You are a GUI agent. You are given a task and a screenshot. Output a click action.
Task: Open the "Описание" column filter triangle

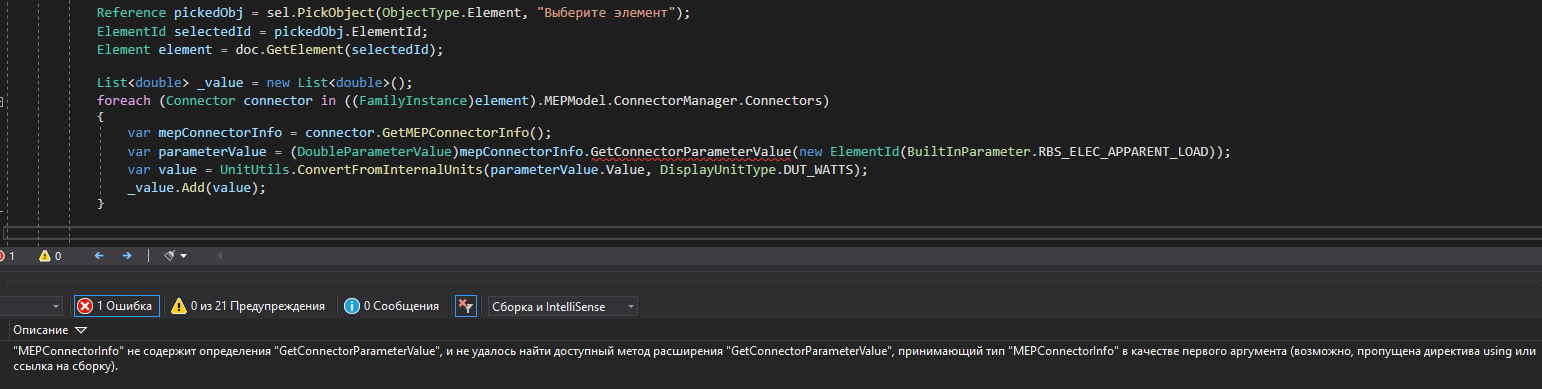pos(81,330)
